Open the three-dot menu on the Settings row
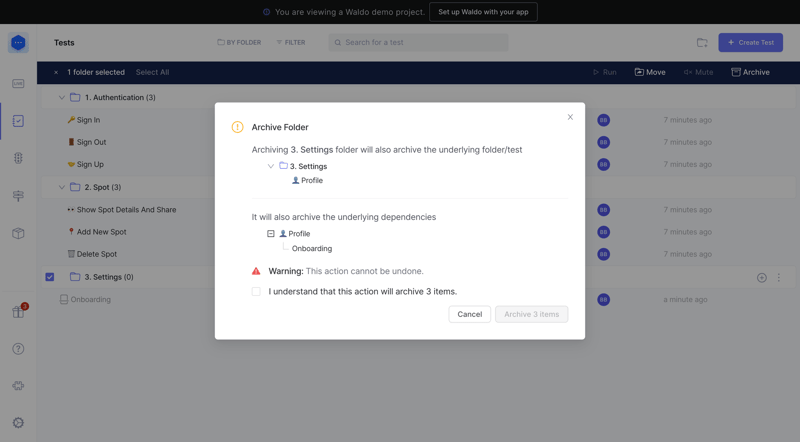The height and width of the screenshot is (442, 800). tap(779, 278)
